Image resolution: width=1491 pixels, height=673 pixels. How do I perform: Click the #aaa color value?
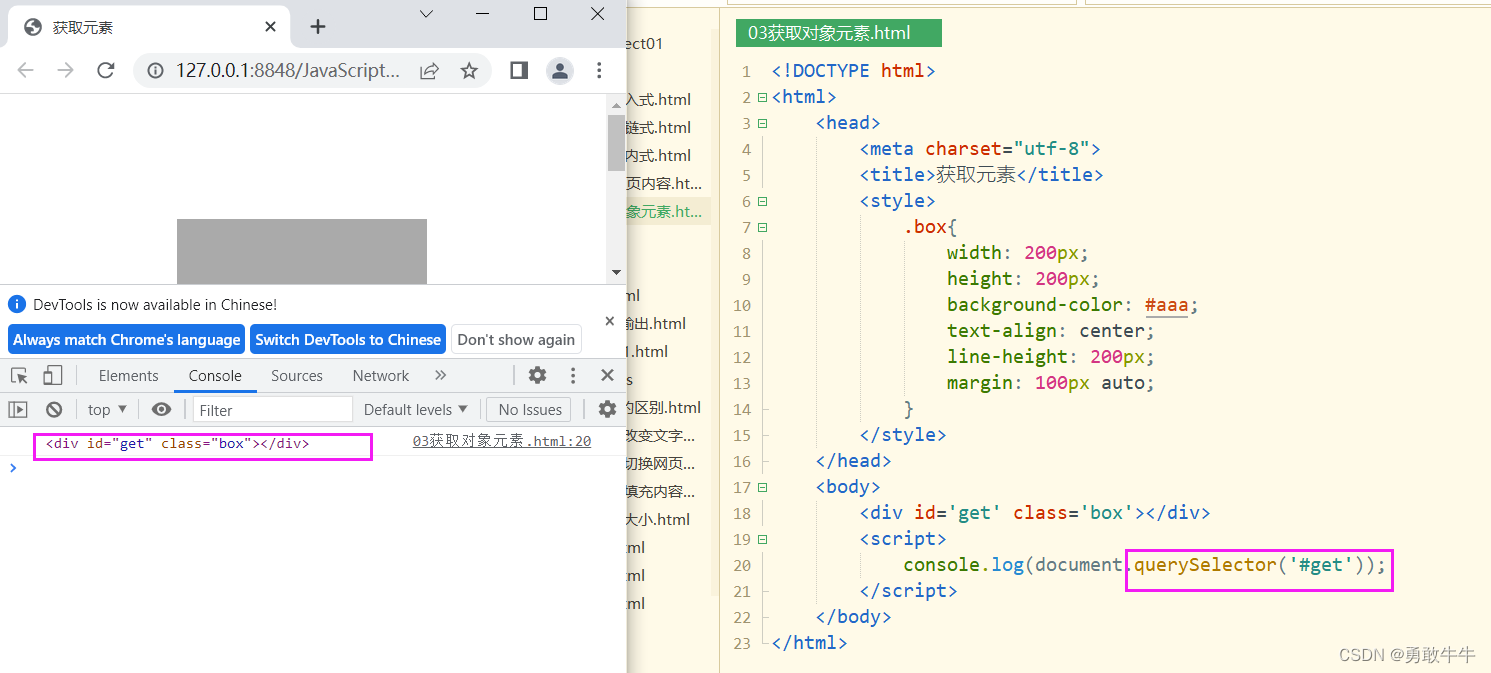(x=1166, y=305)
